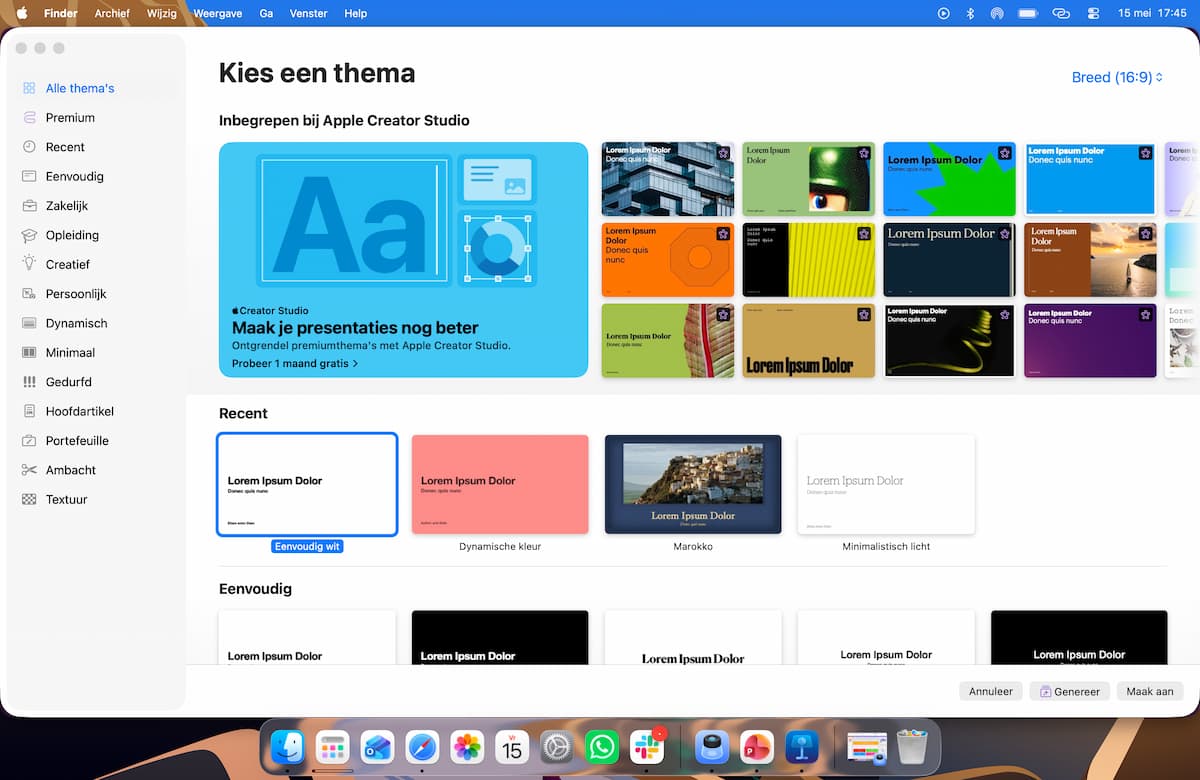This screenshot has height=780, width=1200.
Task: Open the Opleiding graduation cap category
Action: 72,235
